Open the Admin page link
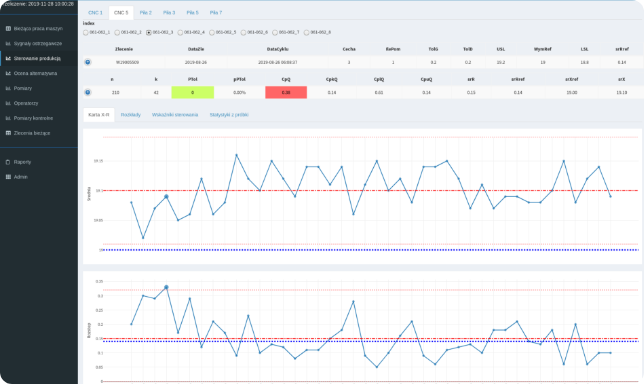 (21, 177)
